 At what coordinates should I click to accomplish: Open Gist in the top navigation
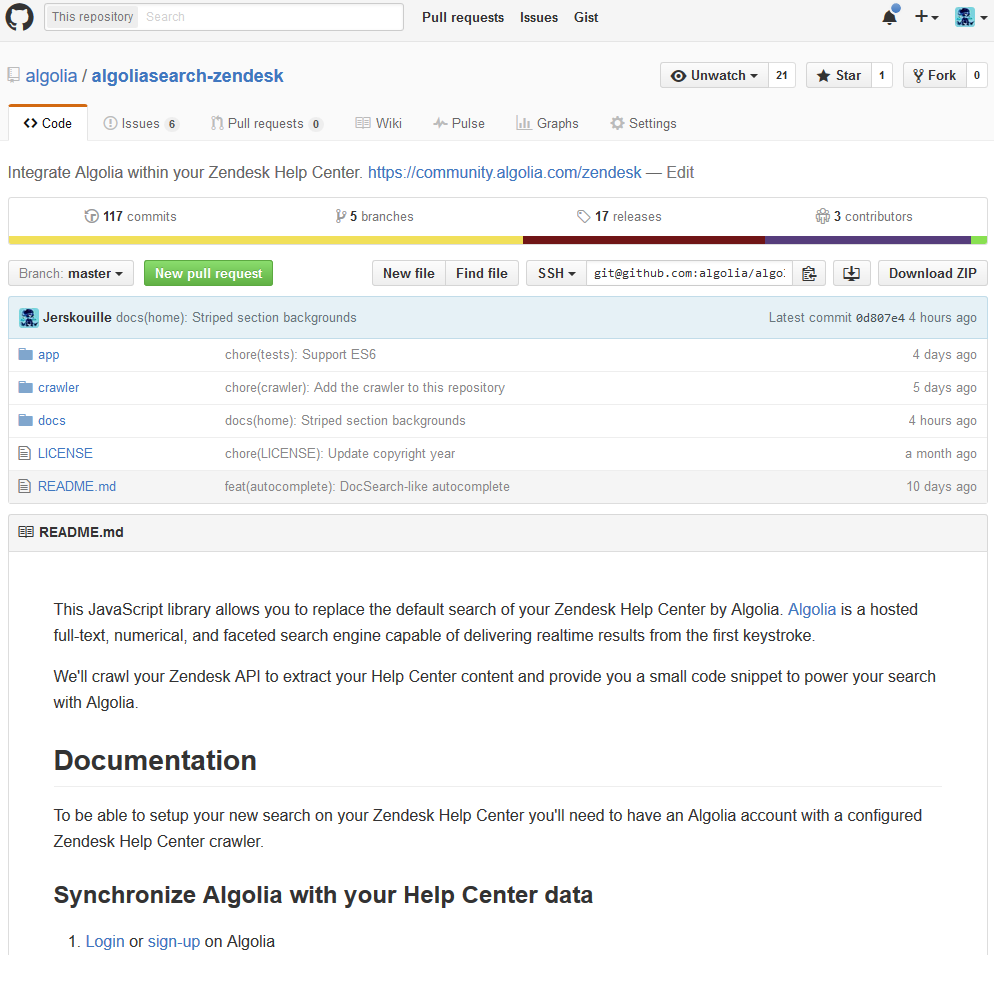[x=586, y=17]
